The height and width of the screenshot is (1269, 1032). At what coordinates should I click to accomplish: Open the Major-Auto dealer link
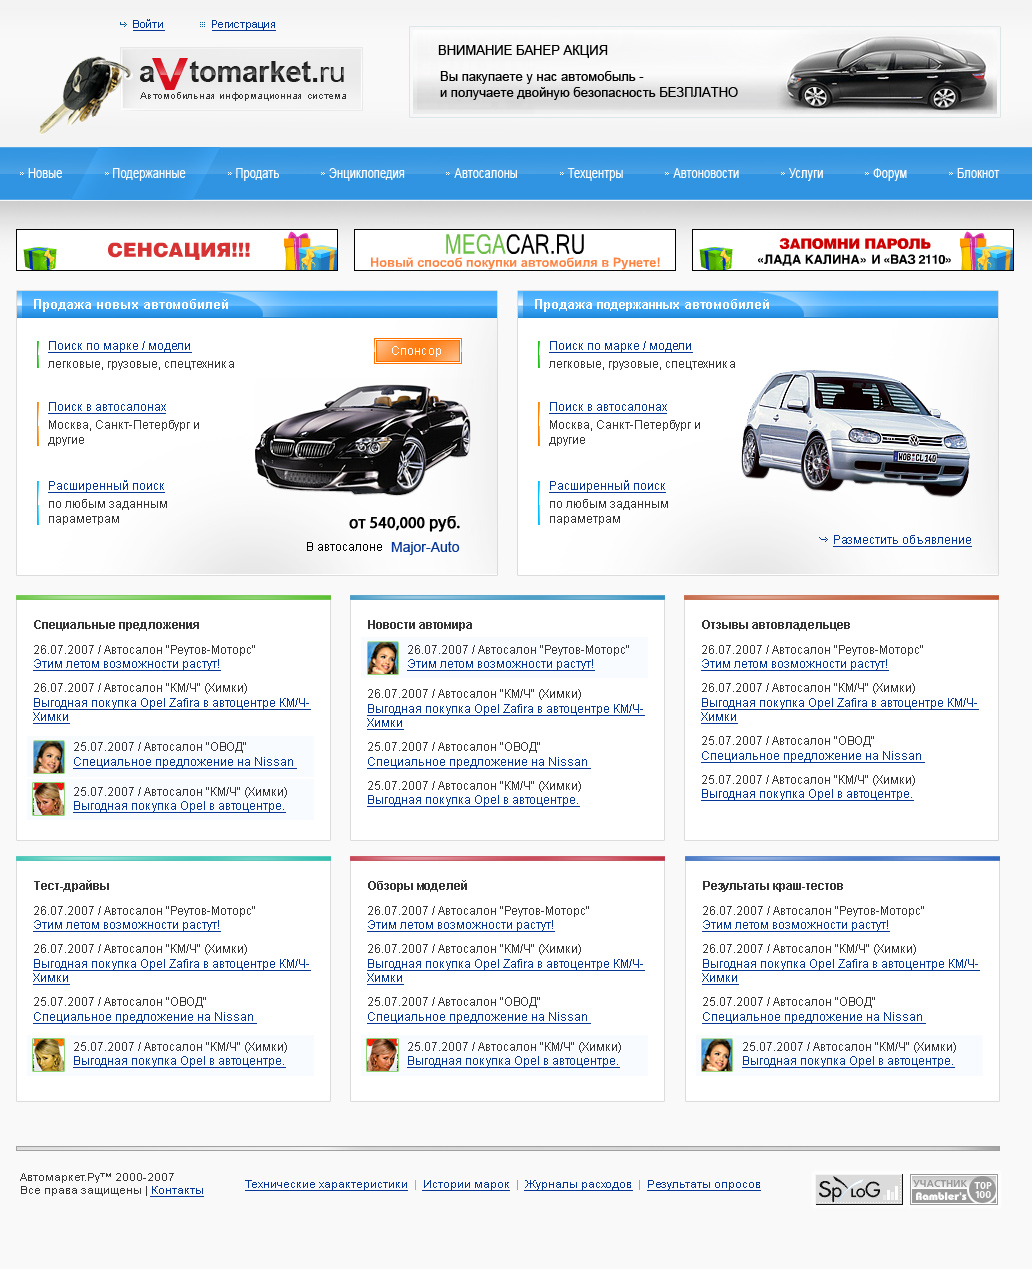click(x=425, y=547)
